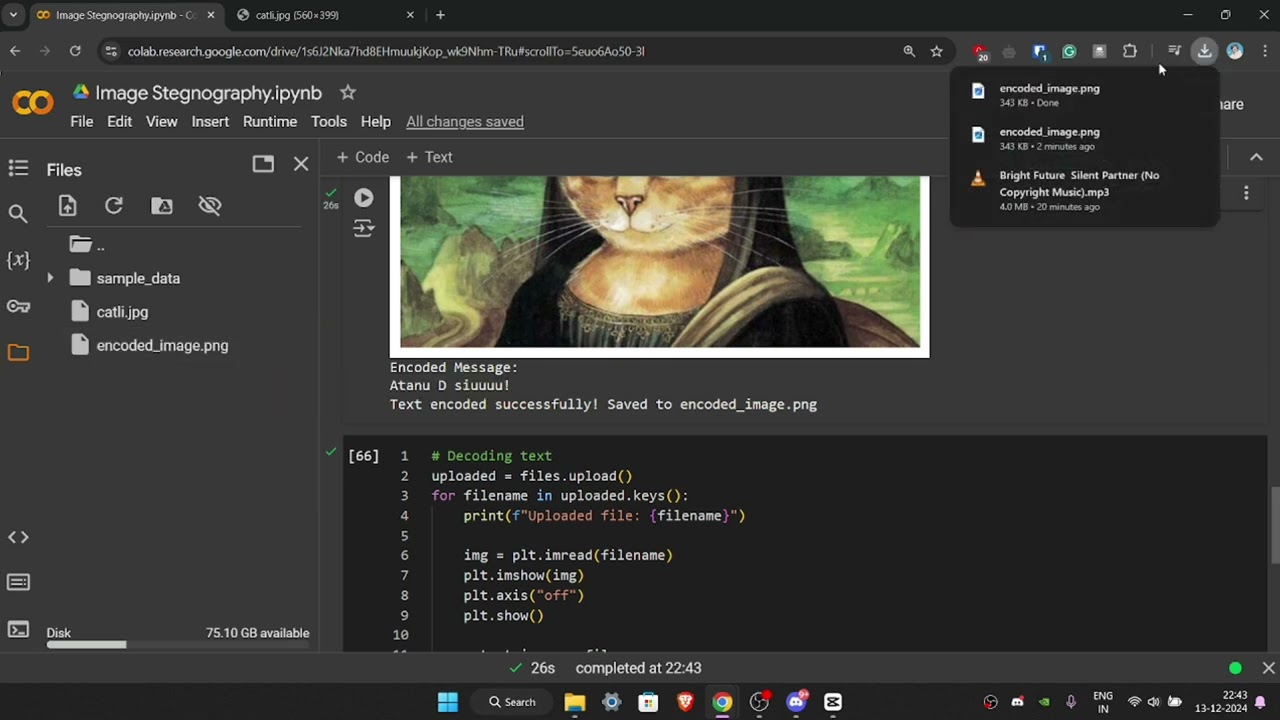Open cell more options menu
1280x720 pixels.
click(x=1246, y=193)
